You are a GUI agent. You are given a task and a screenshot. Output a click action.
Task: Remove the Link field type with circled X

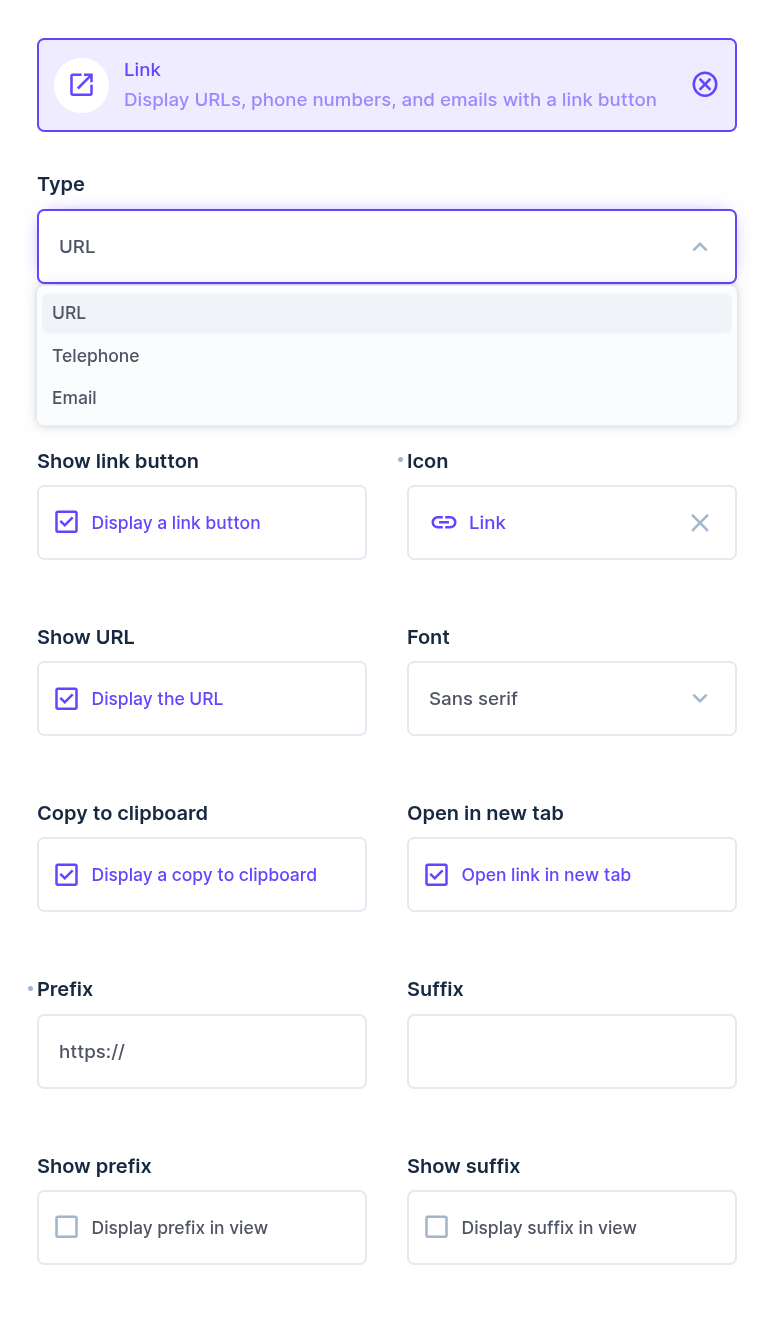point(705,85)
